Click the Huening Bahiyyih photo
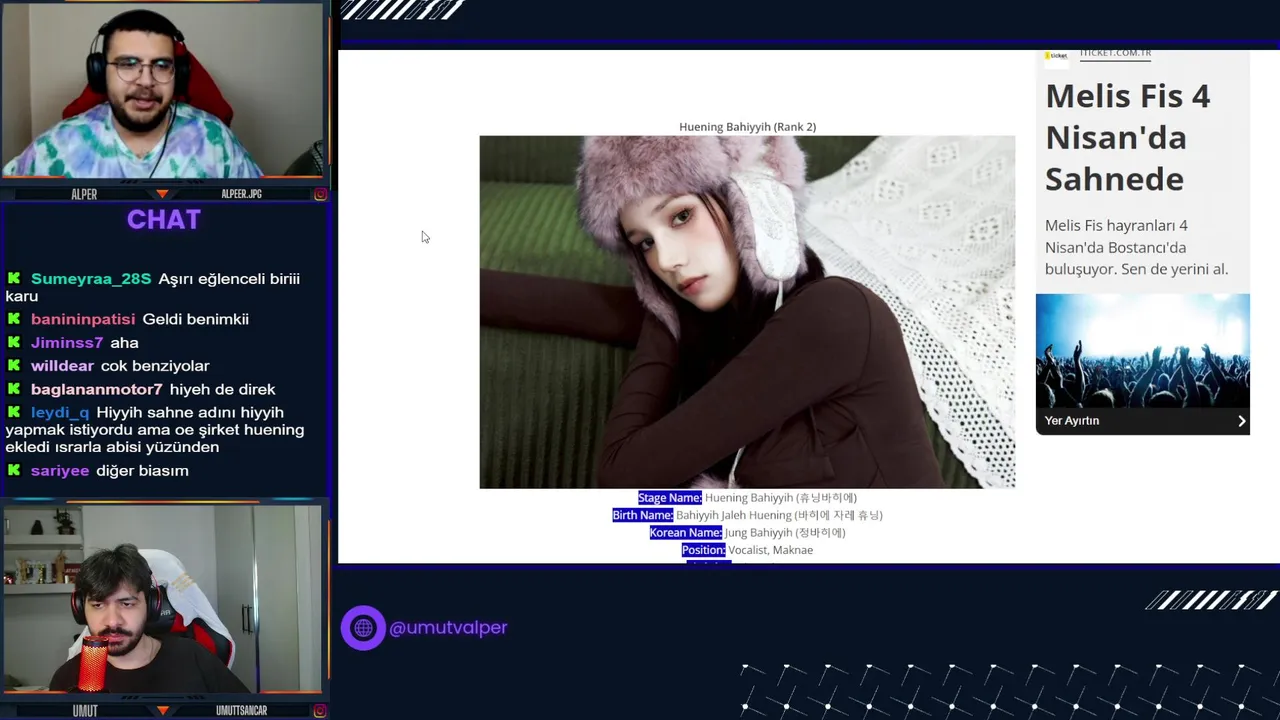This screenshot has width=1280, height=720. pos(747,312)
